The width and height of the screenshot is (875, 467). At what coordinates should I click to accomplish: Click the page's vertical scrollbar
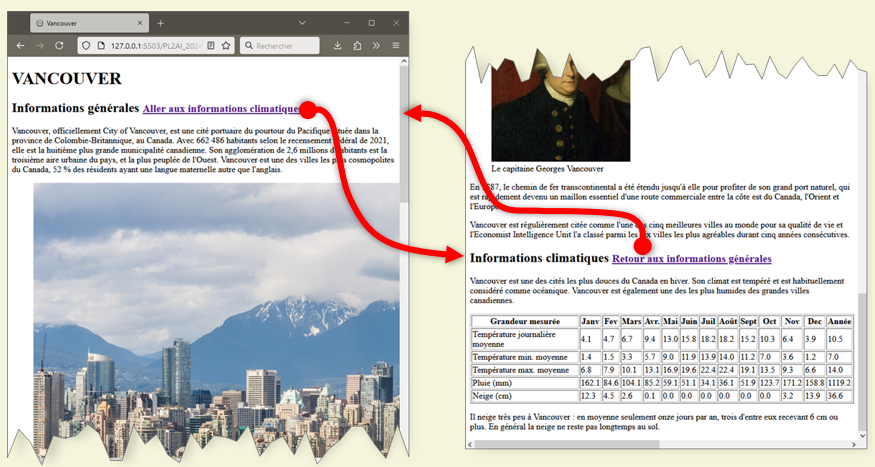pyautogui.click(x=404, y=150)
